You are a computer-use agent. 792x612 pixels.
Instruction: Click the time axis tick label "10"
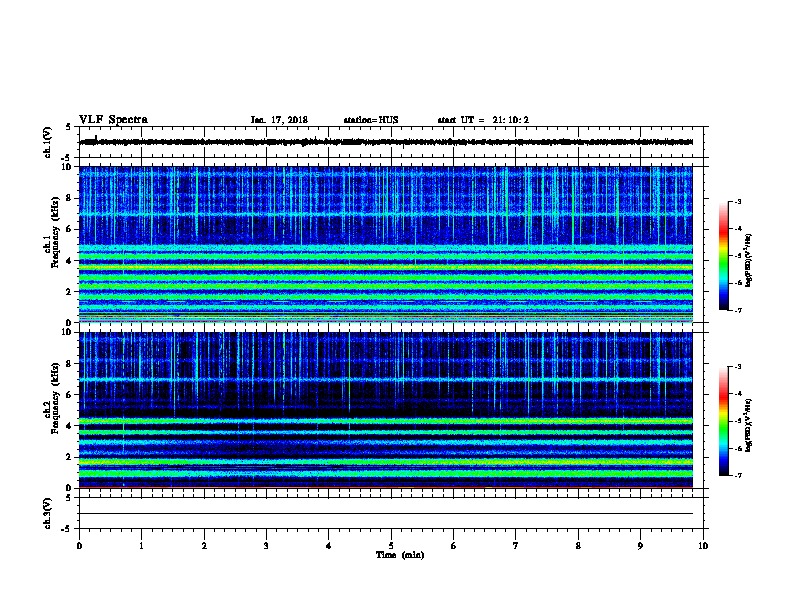[703, 546]
